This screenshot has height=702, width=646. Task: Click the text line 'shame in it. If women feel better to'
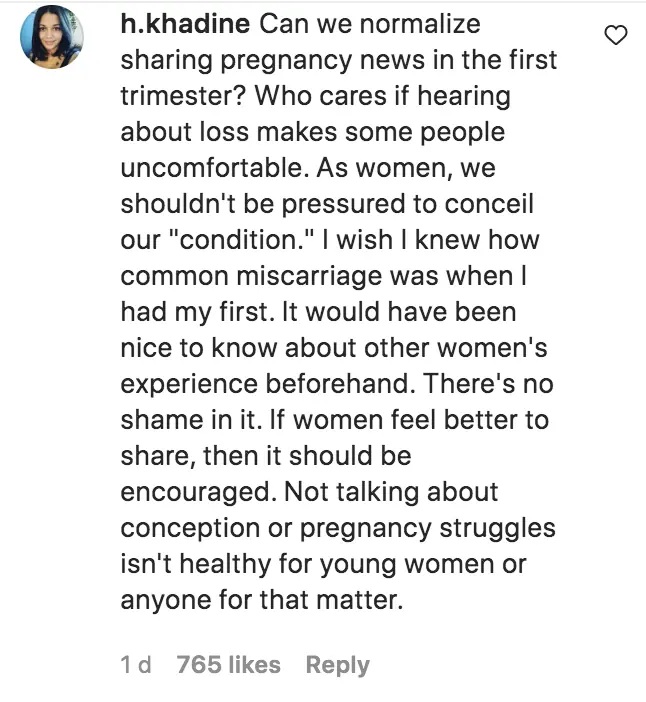pyautogui.click(x=334, y=419)
